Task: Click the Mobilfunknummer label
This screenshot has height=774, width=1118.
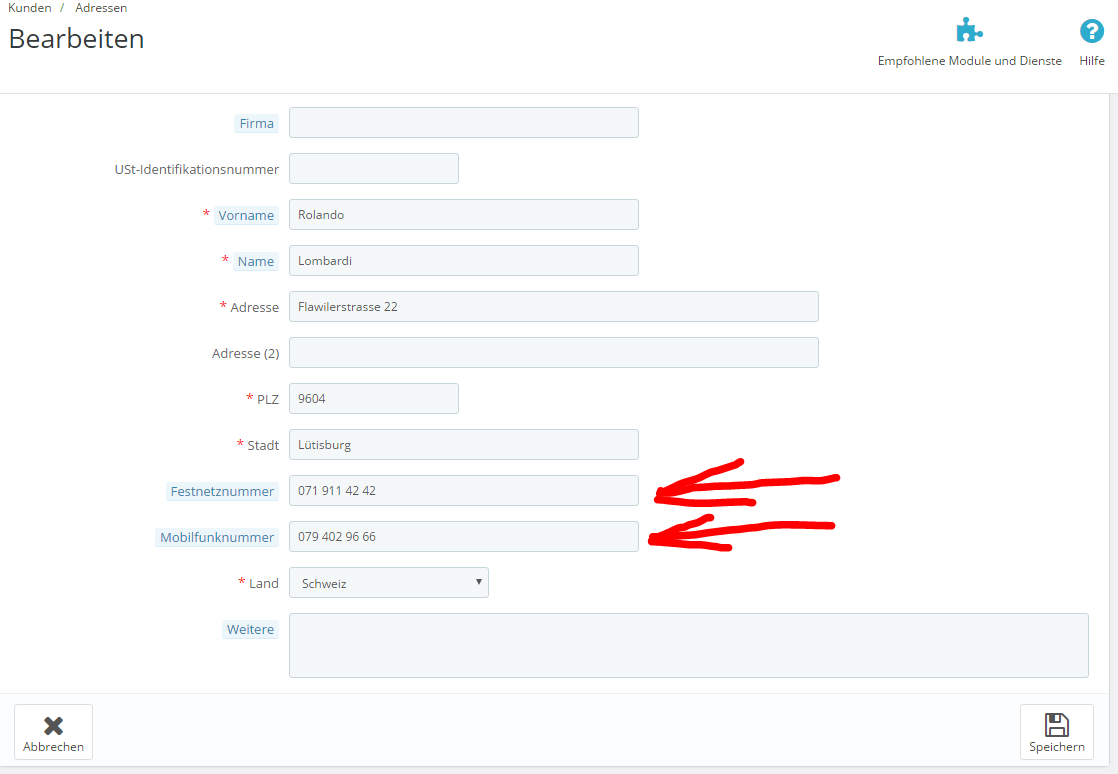Action: (217, 537)
